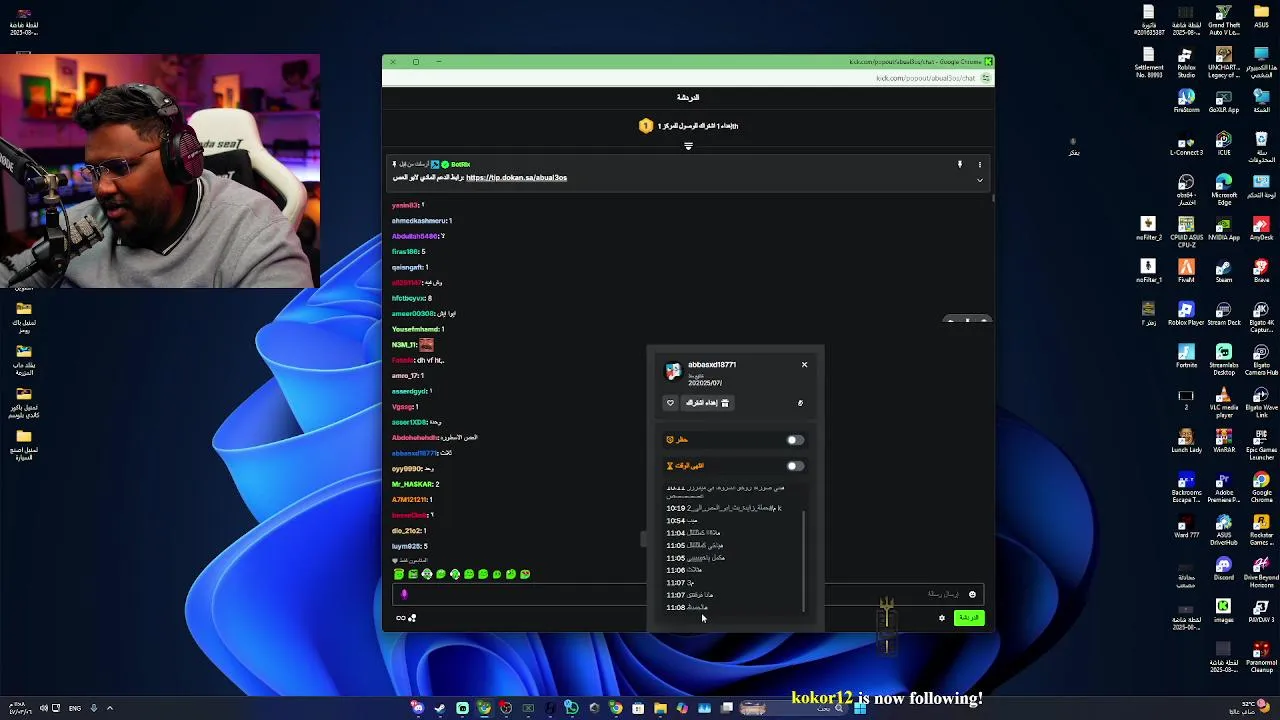Click the gold rank 1 hexagon badge
The height and width of the screenshot is (720, 1280).
(646, 126)
